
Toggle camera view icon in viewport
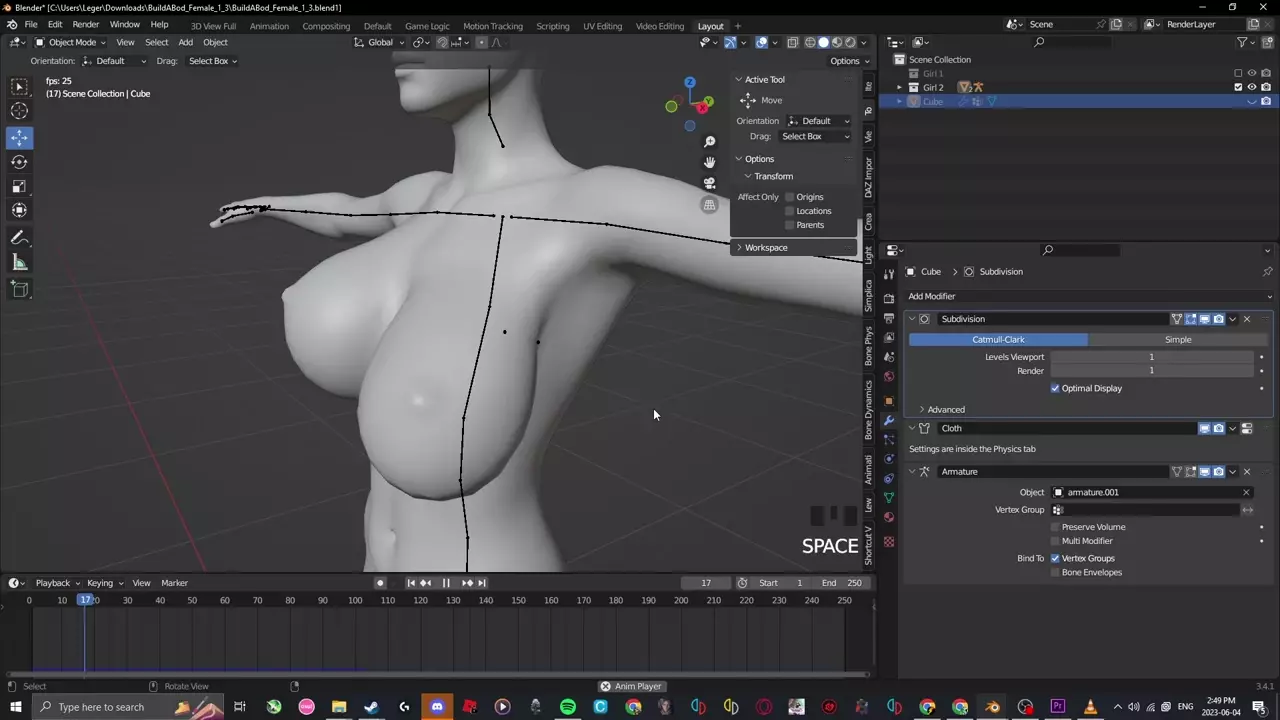[709, 183]
